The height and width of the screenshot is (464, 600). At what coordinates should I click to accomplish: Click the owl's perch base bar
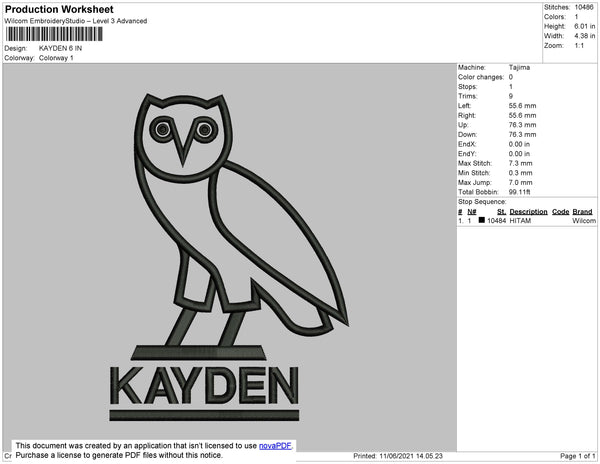coord(199,352)
